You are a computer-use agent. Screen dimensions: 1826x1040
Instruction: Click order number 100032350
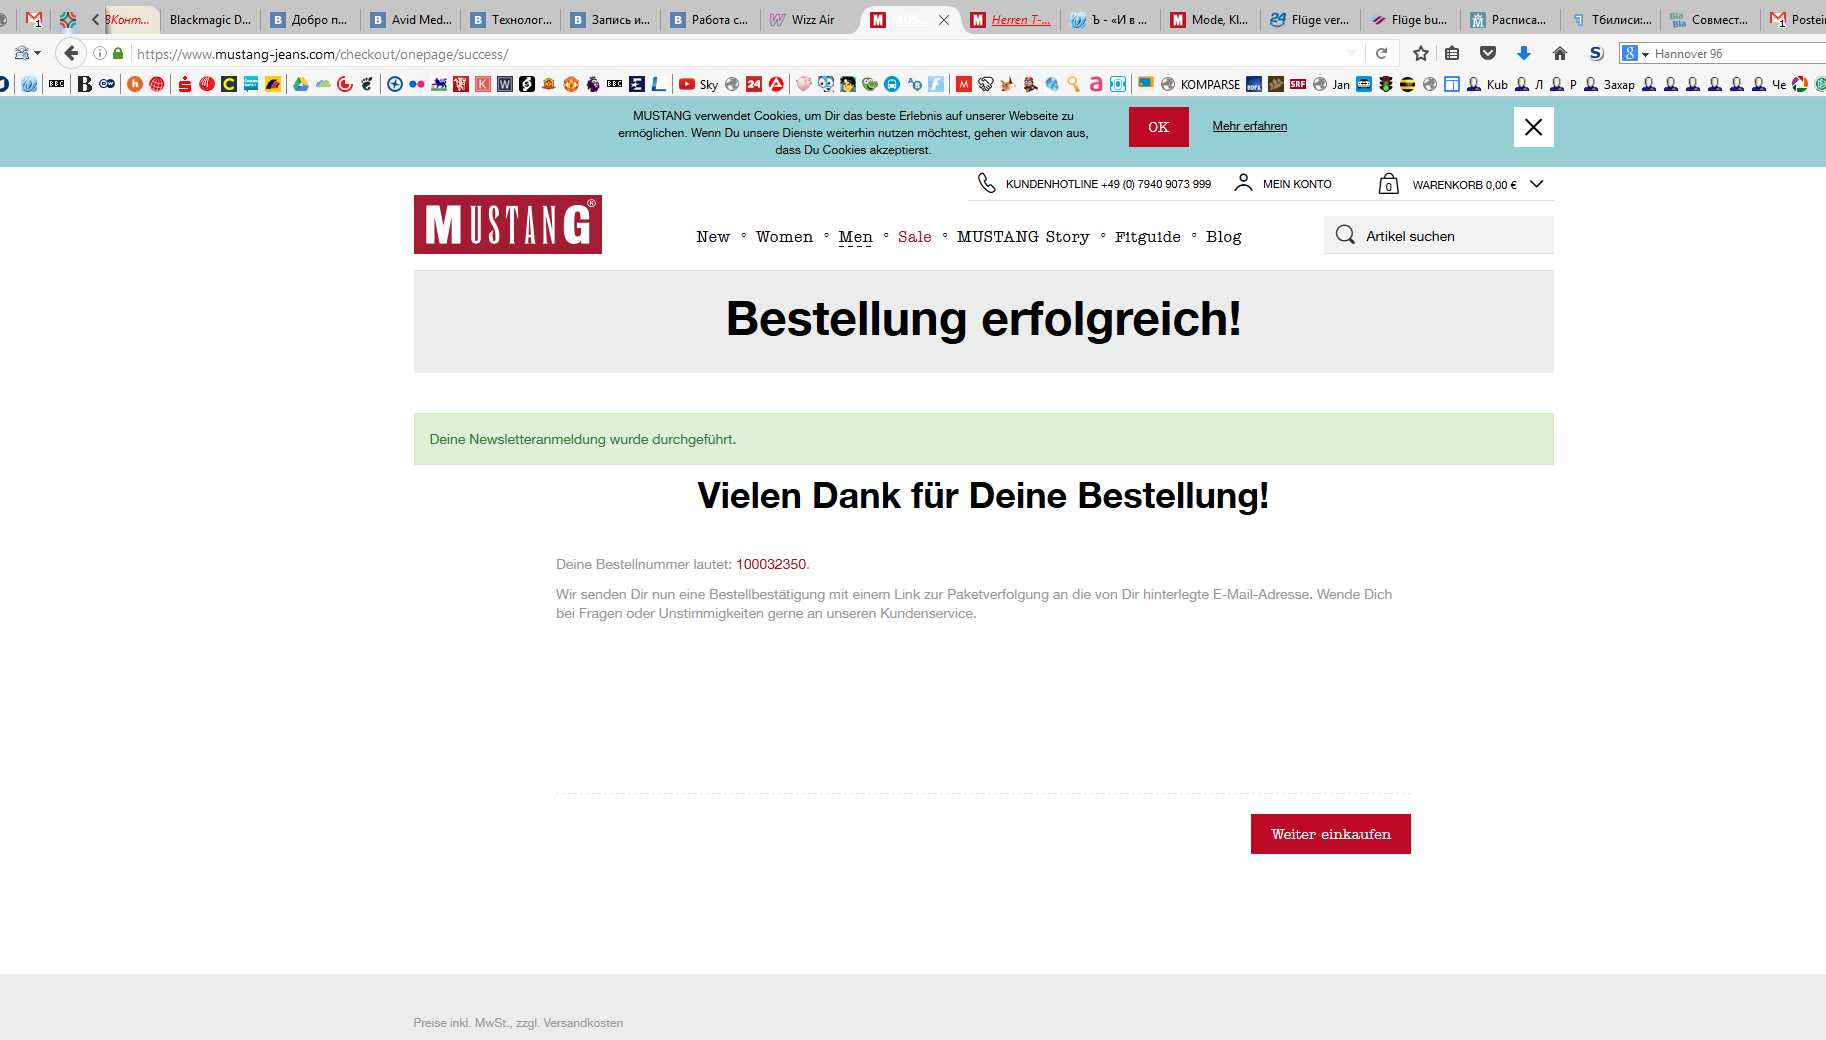(771, 564)
